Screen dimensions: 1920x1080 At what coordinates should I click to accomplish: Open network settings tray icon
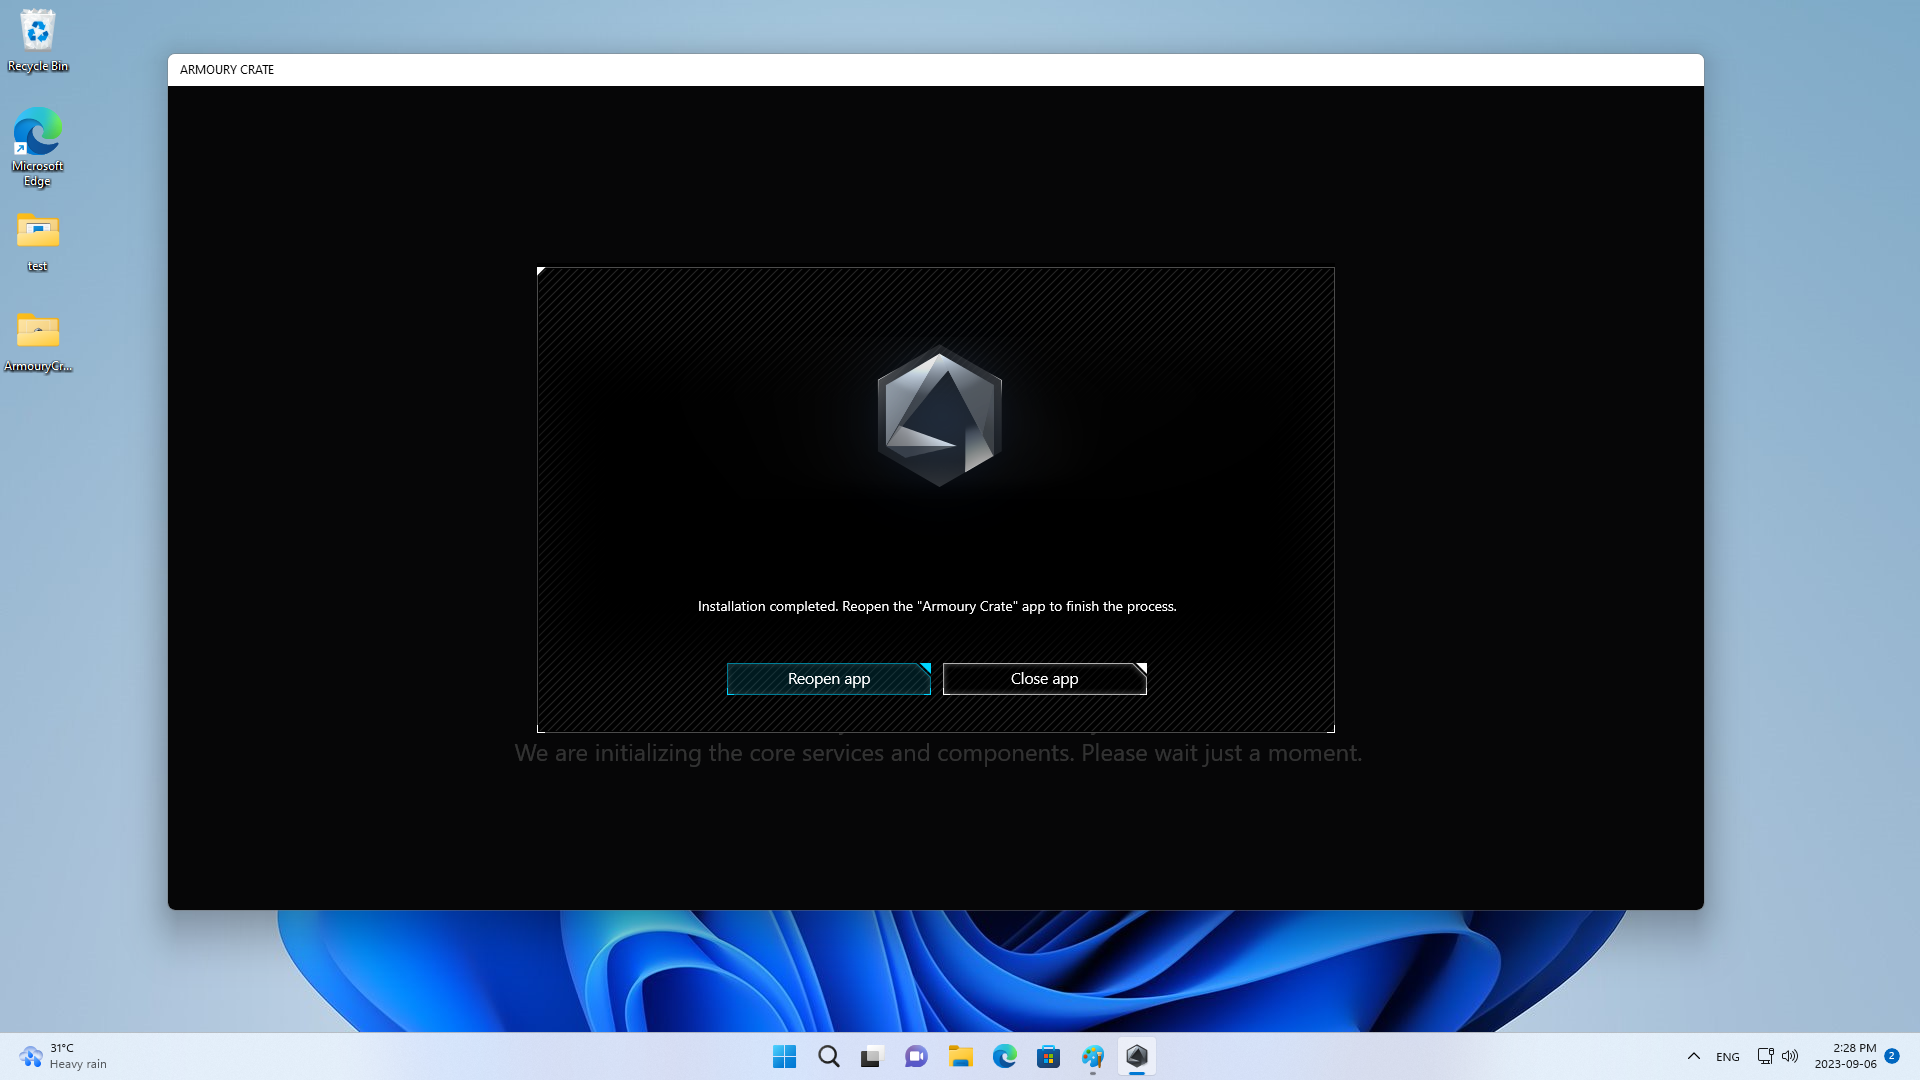(1766, 1056)
